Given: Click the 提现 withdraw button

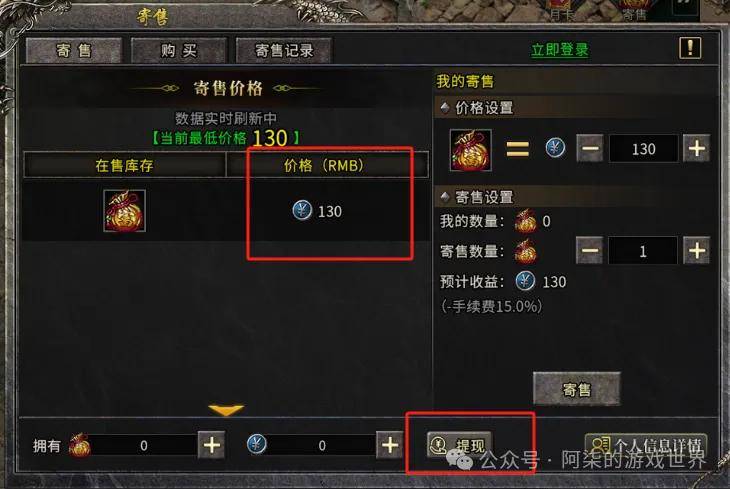Looking at the screenshot, I should (460, 445).
